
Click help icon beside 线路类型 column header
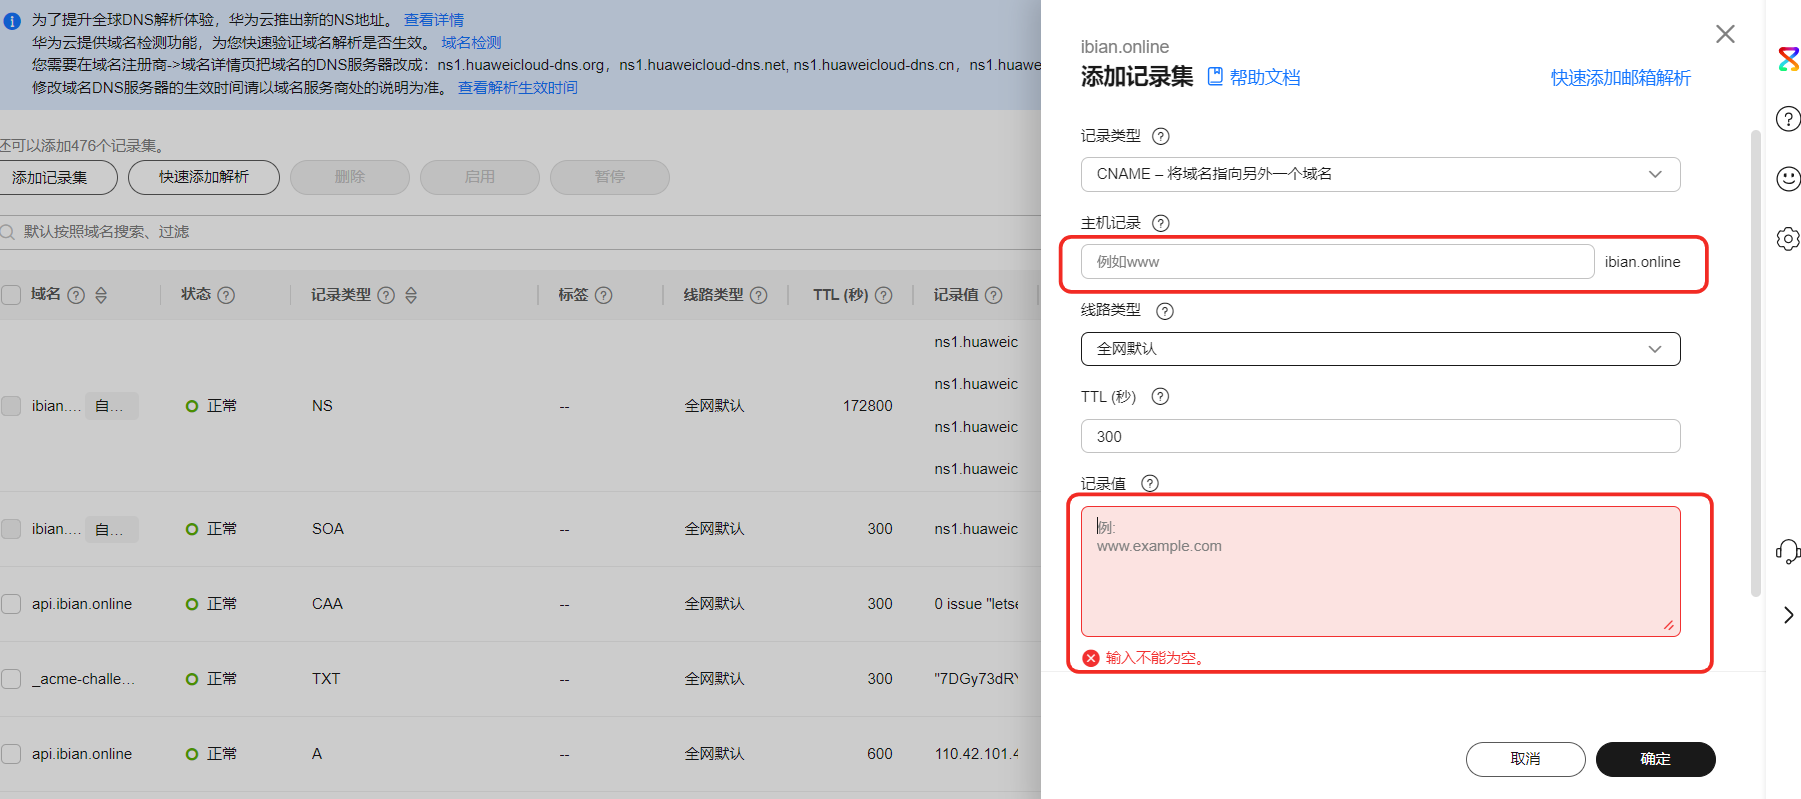click(759, 295)
